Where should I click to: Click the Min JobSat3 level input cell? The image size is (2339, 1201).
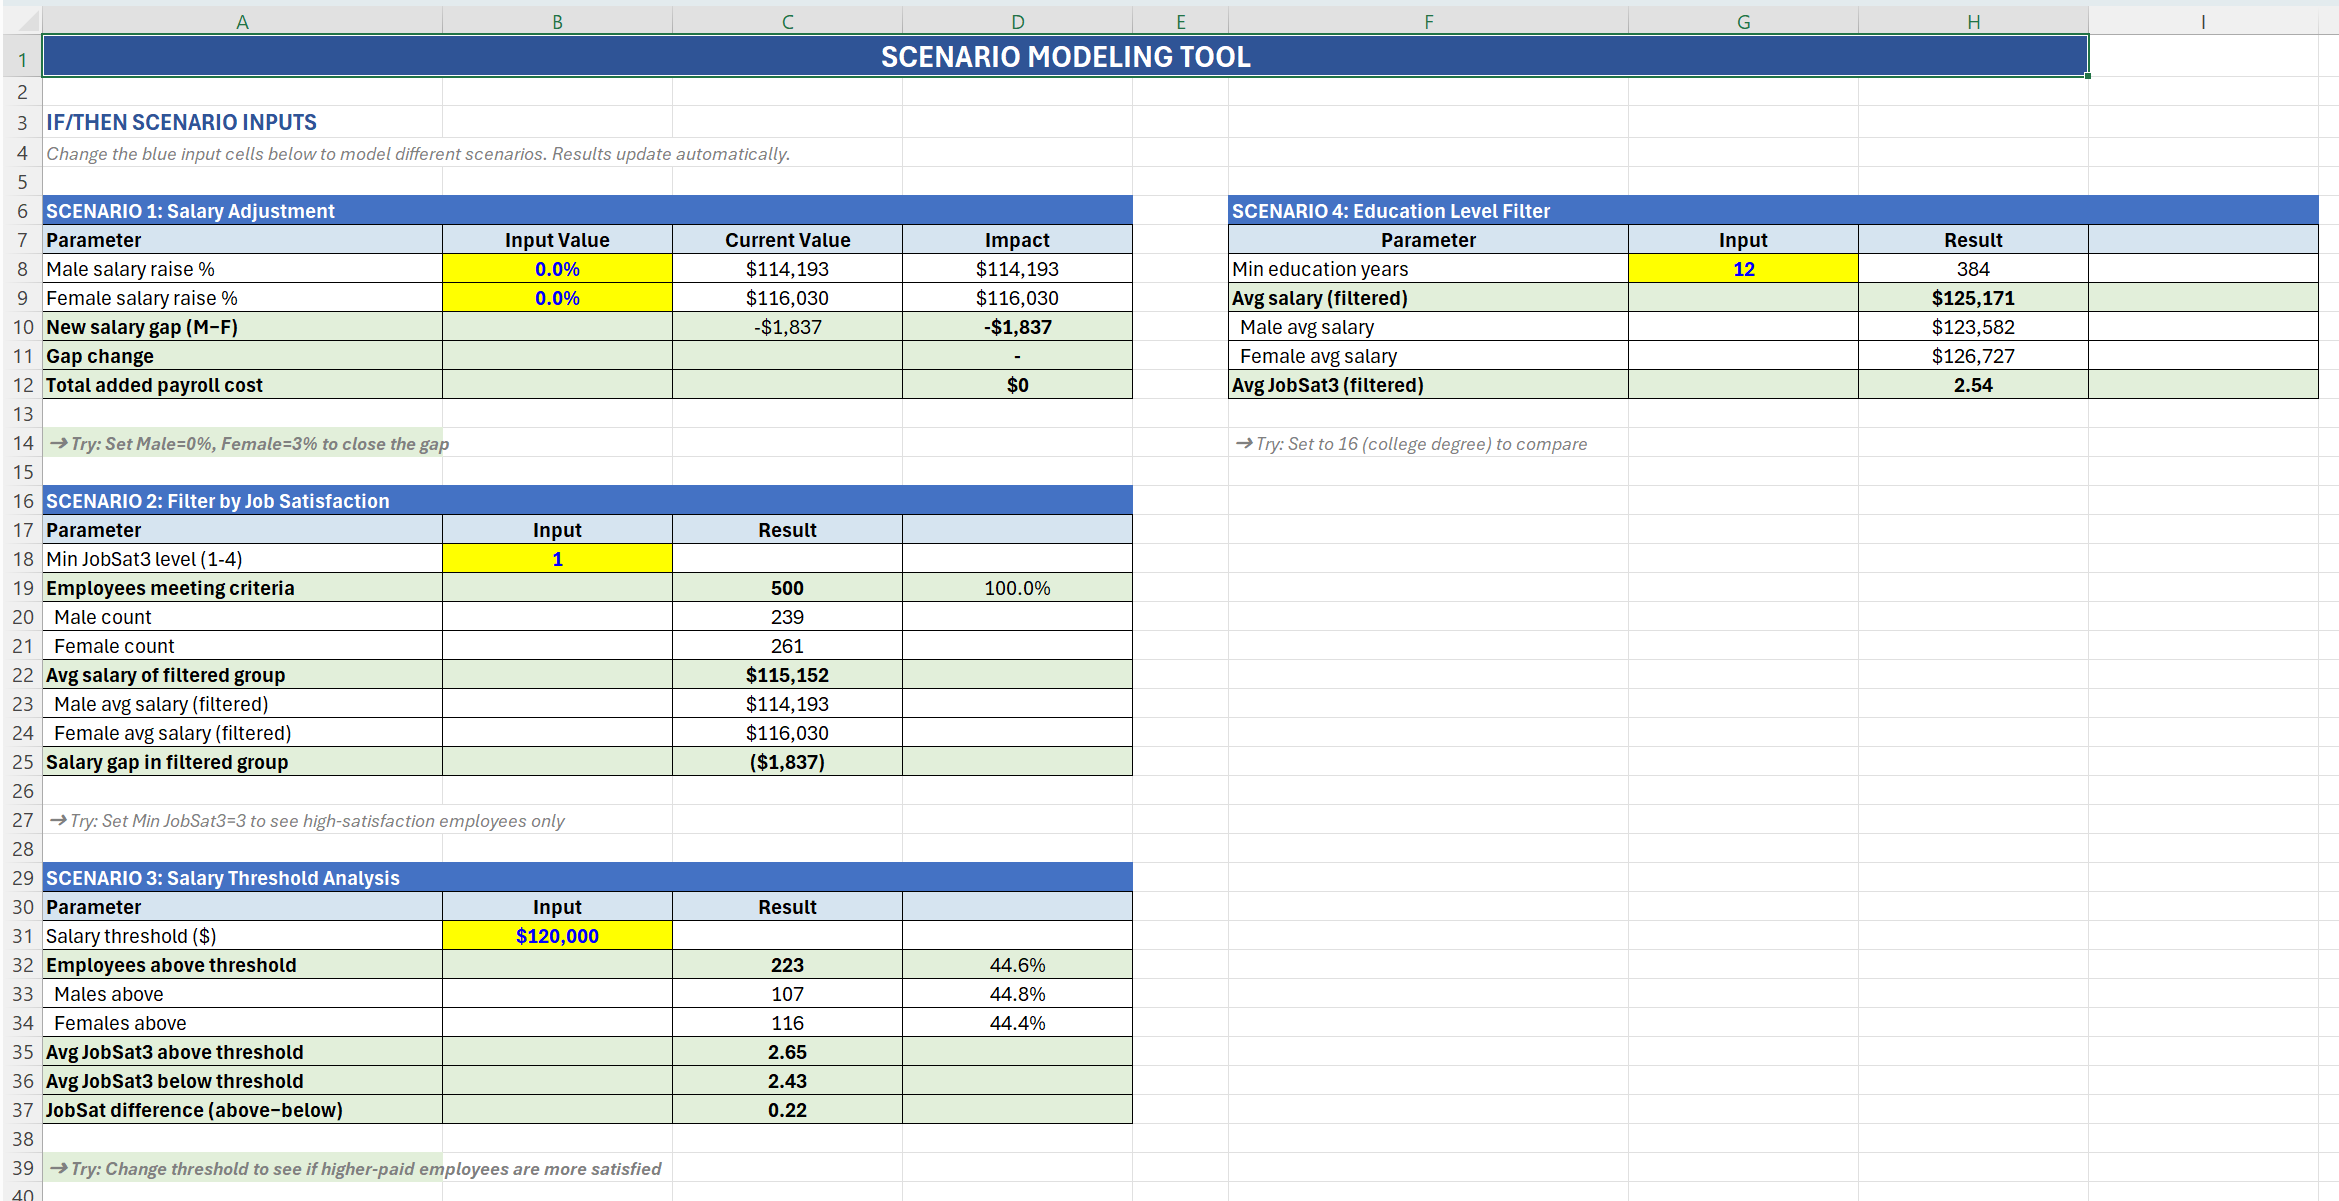557,559
